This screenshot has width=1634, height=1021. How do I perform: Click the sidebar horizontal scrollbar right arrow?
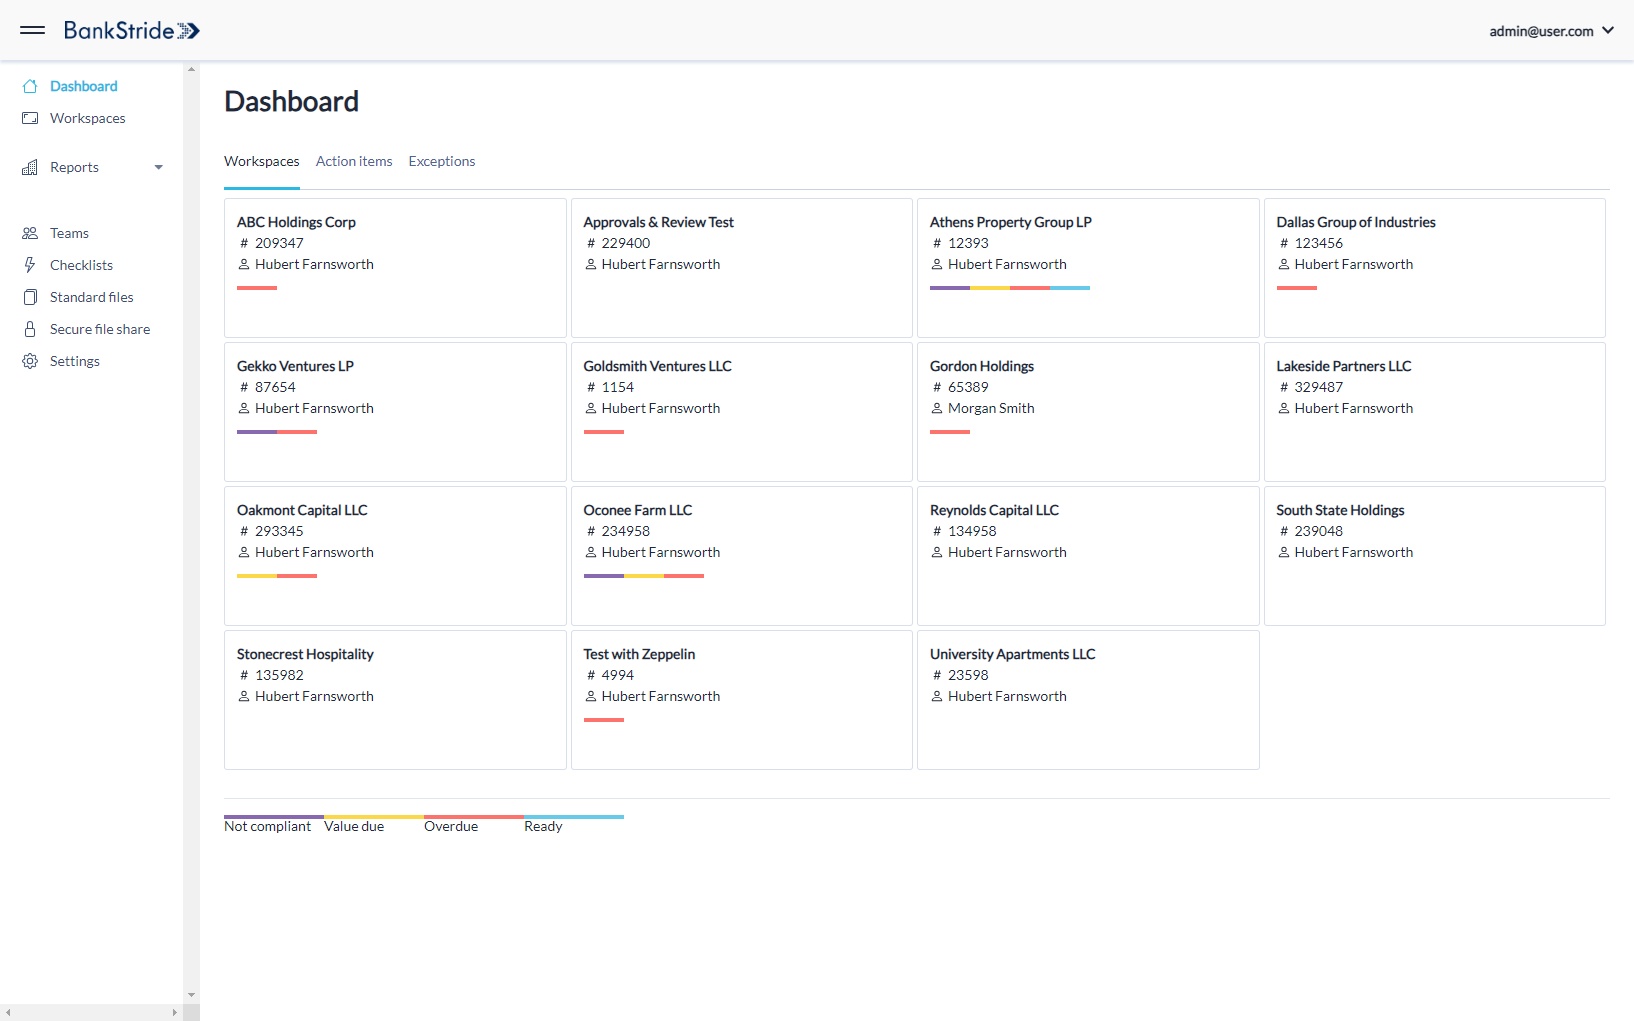click(x=175, y=1012)
